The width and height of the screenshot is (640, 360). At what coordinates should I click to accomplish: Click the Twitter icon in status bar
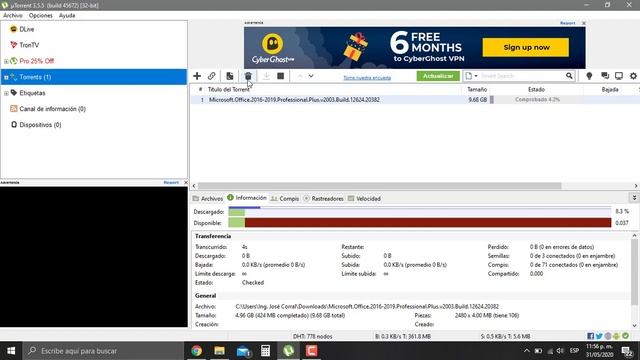click(599, 336)
